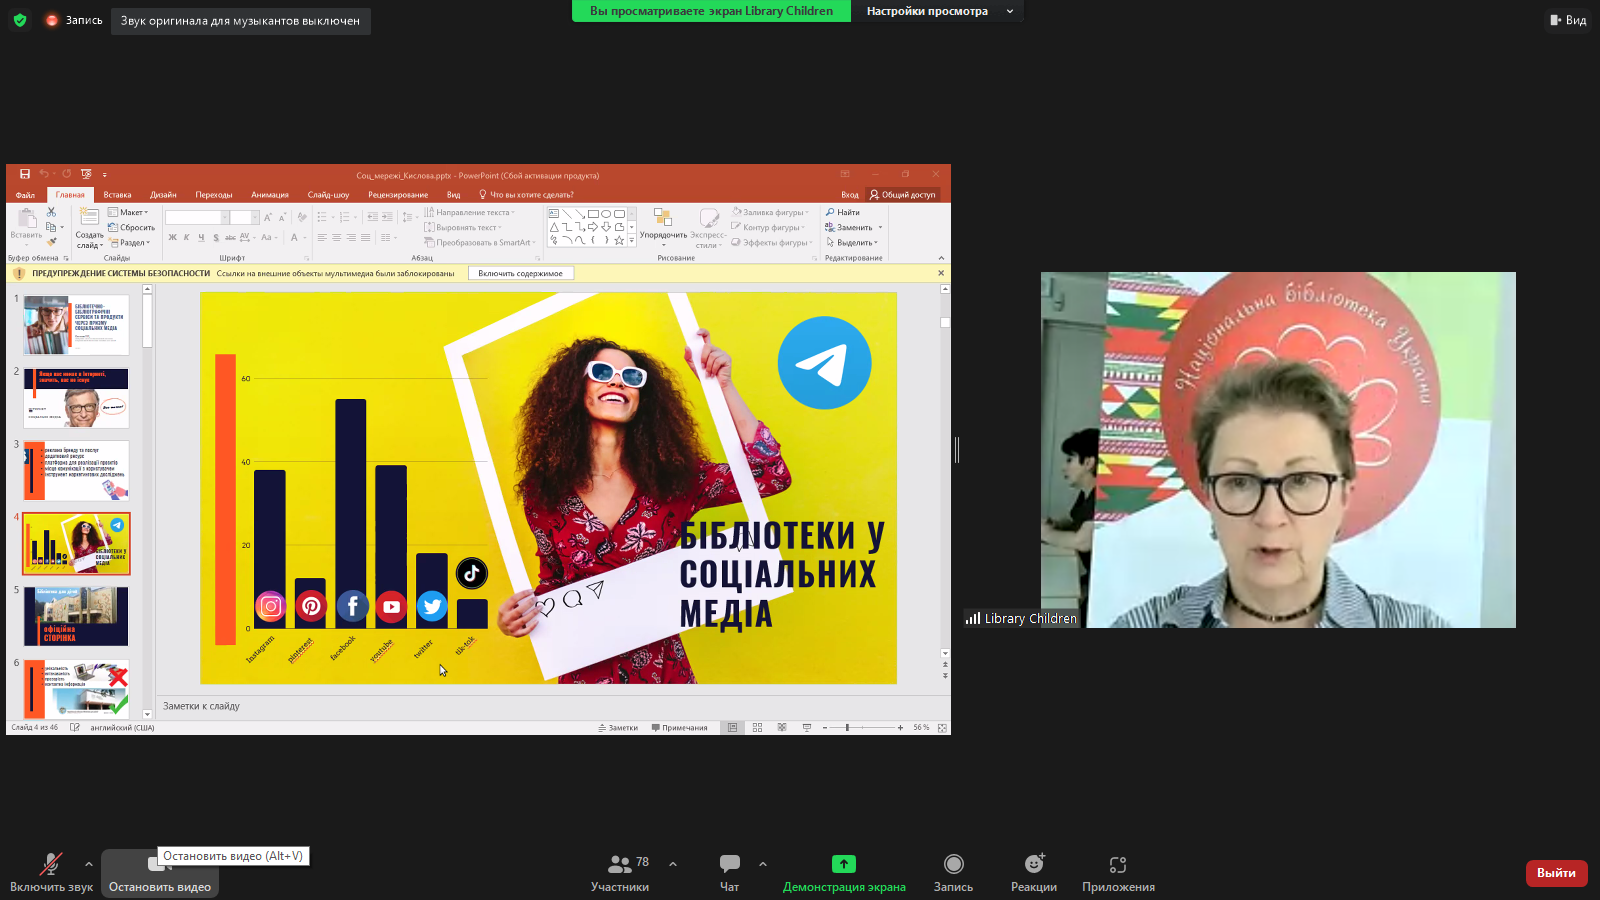Open the Рецензирование ribbon tab

(398, 195)
